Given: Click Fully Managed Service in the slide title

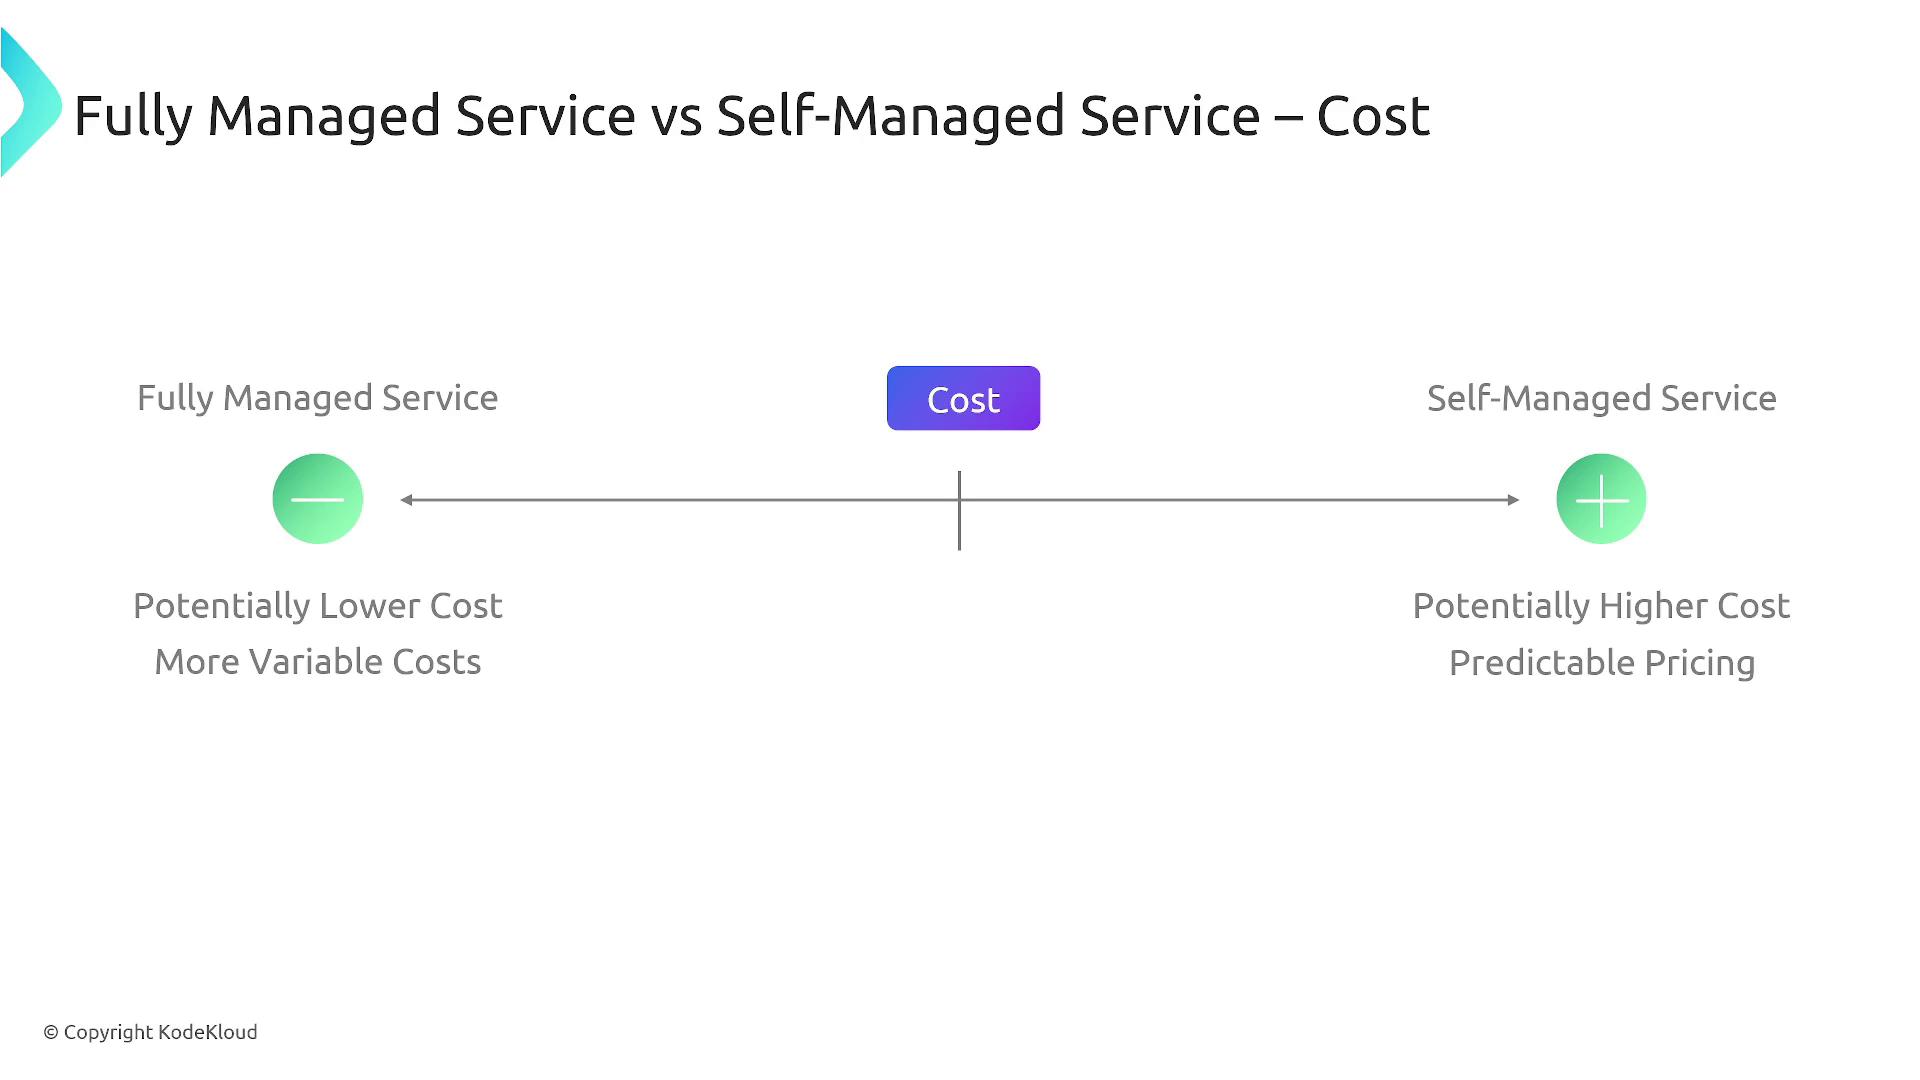Looking at the screenshot, I should (355, 116).
